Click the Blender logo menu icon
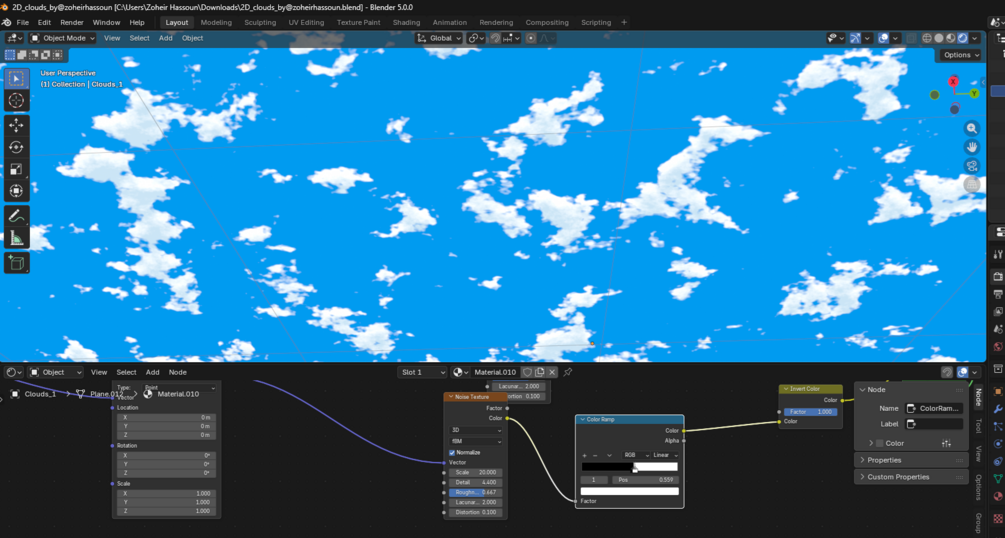This screenshot has height=538, width=1005. tap(6, 22)
